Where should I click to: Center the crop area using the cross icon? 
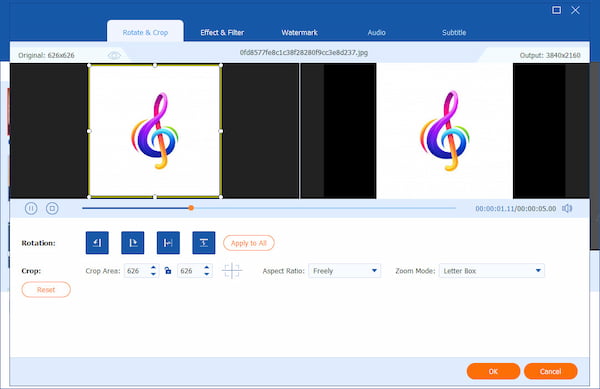click(x=232, y=271)
